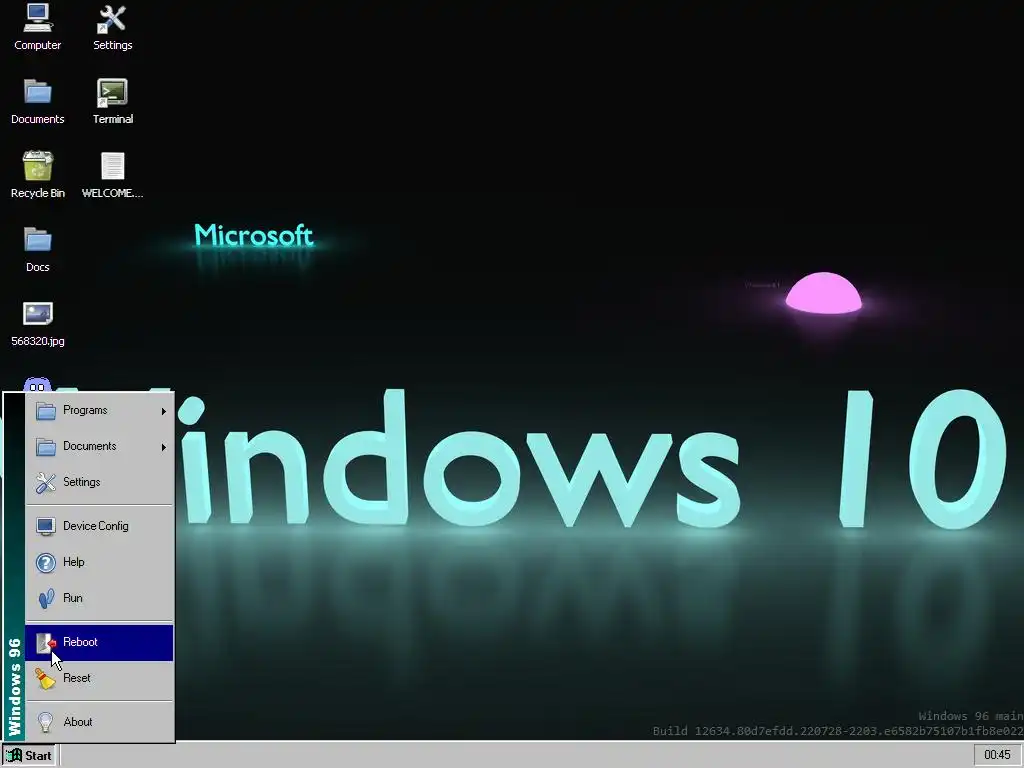Click the partially hidden desktop icon above Start menu
Image resolution: width=1024 pixels, height=768 pixels.
[x=37, y=385]
